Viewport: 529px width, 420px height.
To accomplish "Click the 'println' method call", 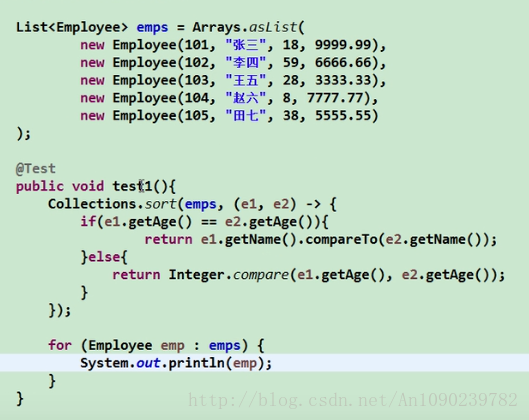I will coord(196,363).
